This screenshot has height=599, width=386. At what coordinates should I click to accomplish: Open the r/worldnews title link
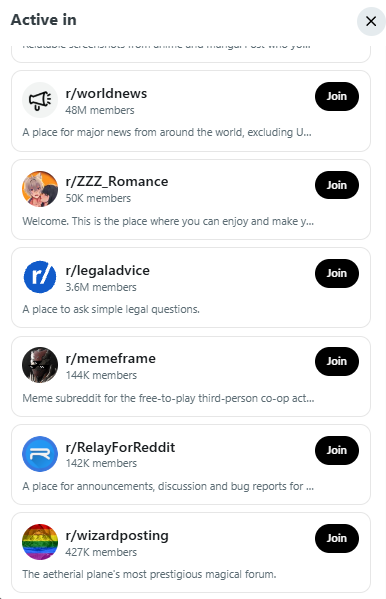[x=106, y=93]
